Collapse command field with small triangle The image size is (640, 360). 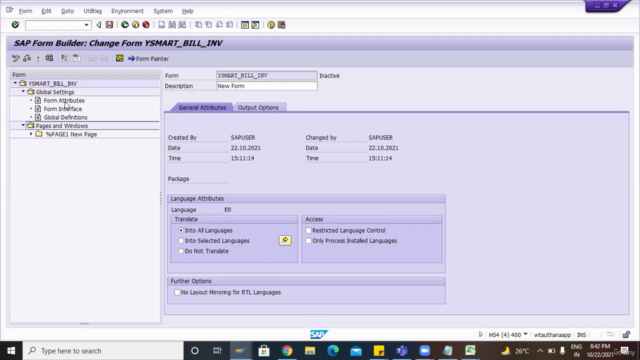98,25
